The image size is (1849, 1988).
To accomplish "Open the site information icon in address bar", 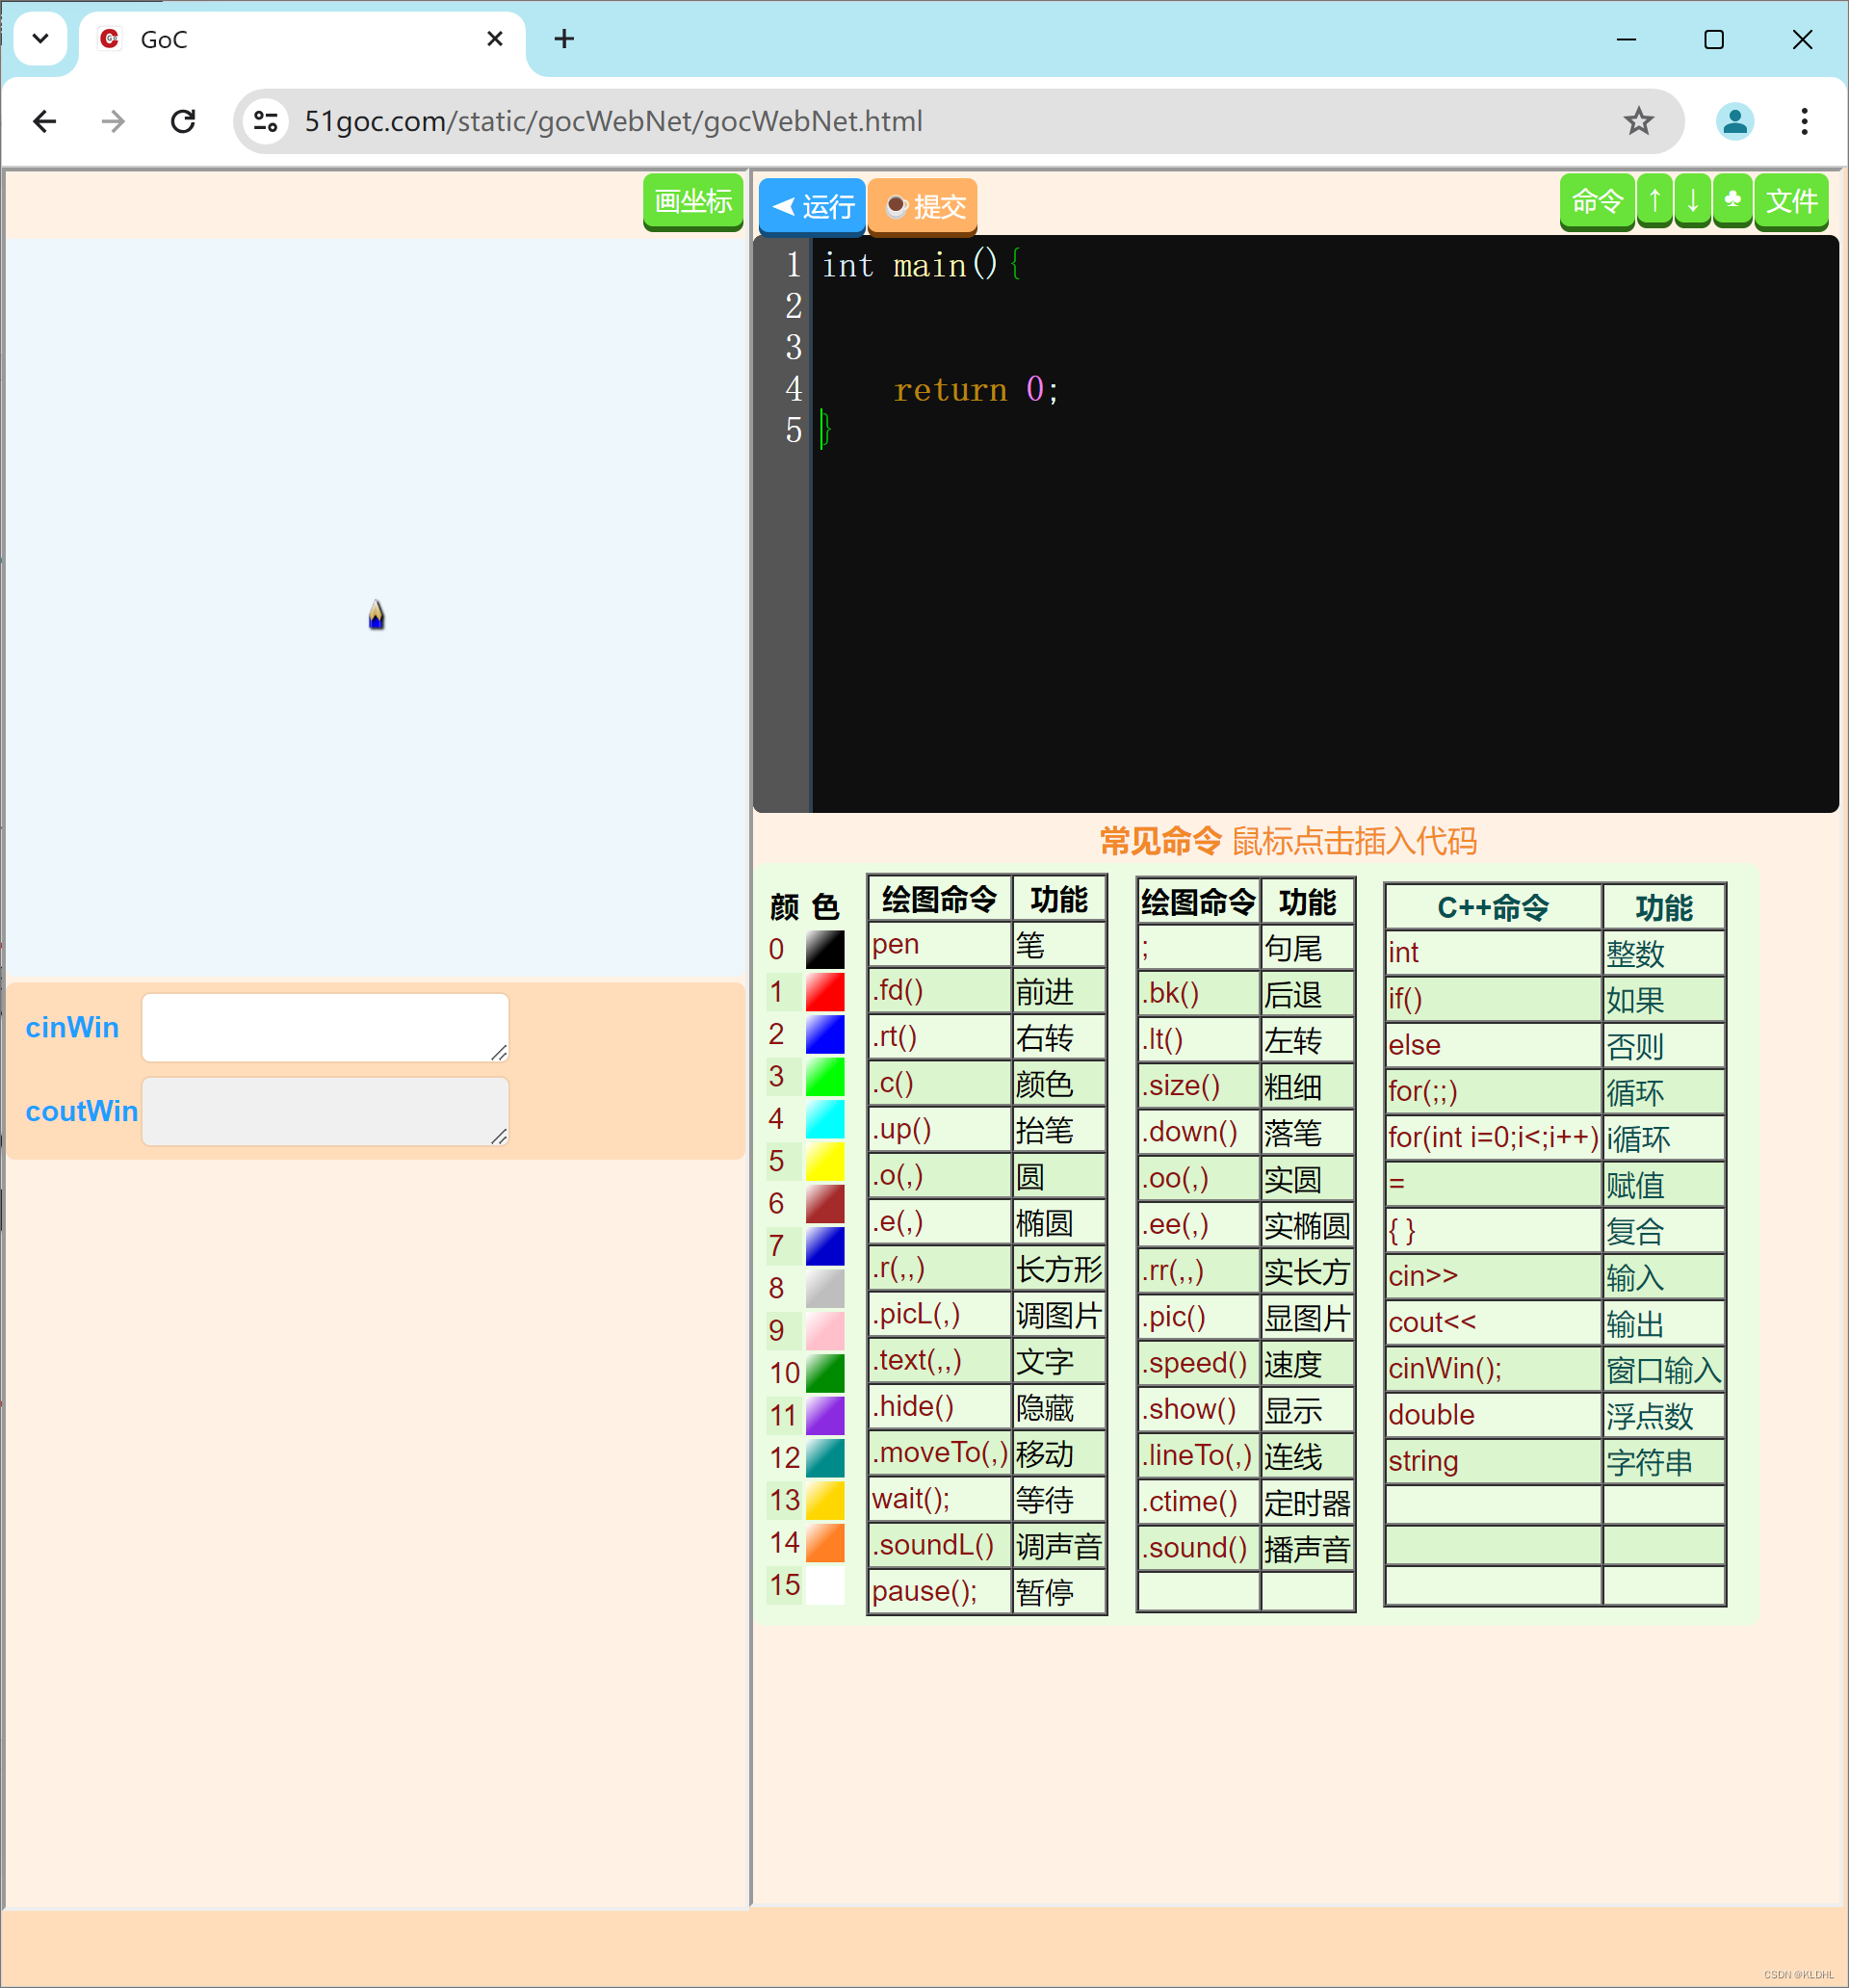I will coord(265,121).
